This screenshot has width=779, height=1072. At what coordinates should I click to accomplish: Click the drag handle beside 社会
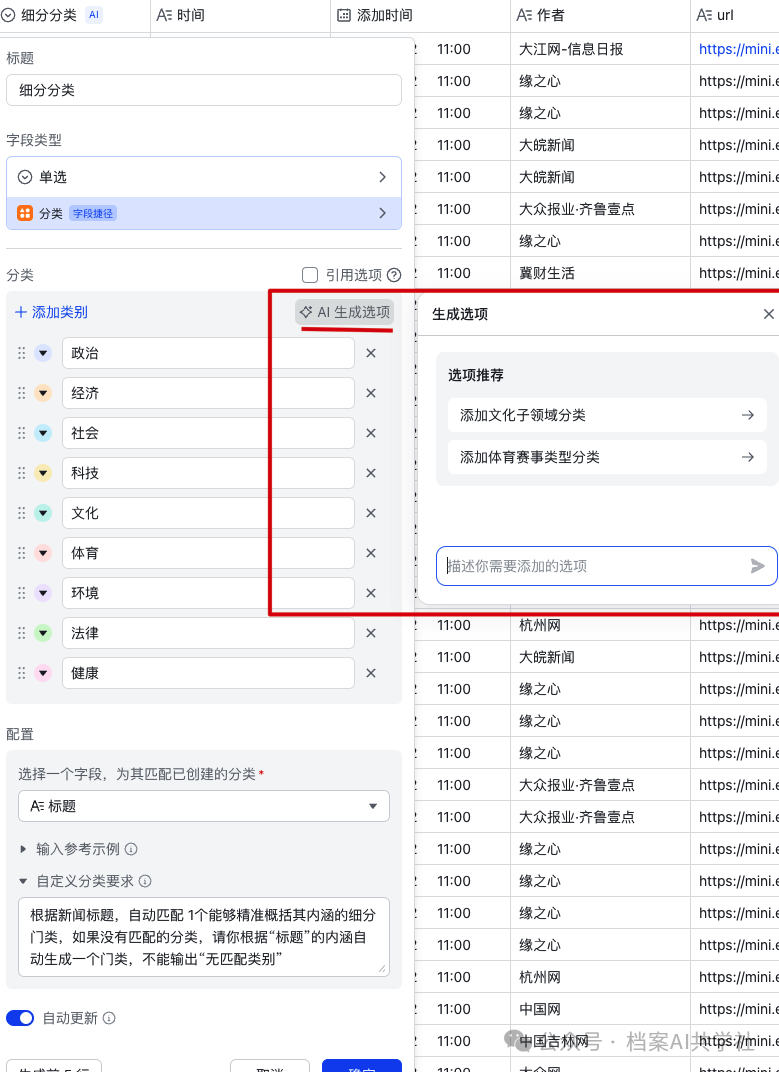(21, 433)
